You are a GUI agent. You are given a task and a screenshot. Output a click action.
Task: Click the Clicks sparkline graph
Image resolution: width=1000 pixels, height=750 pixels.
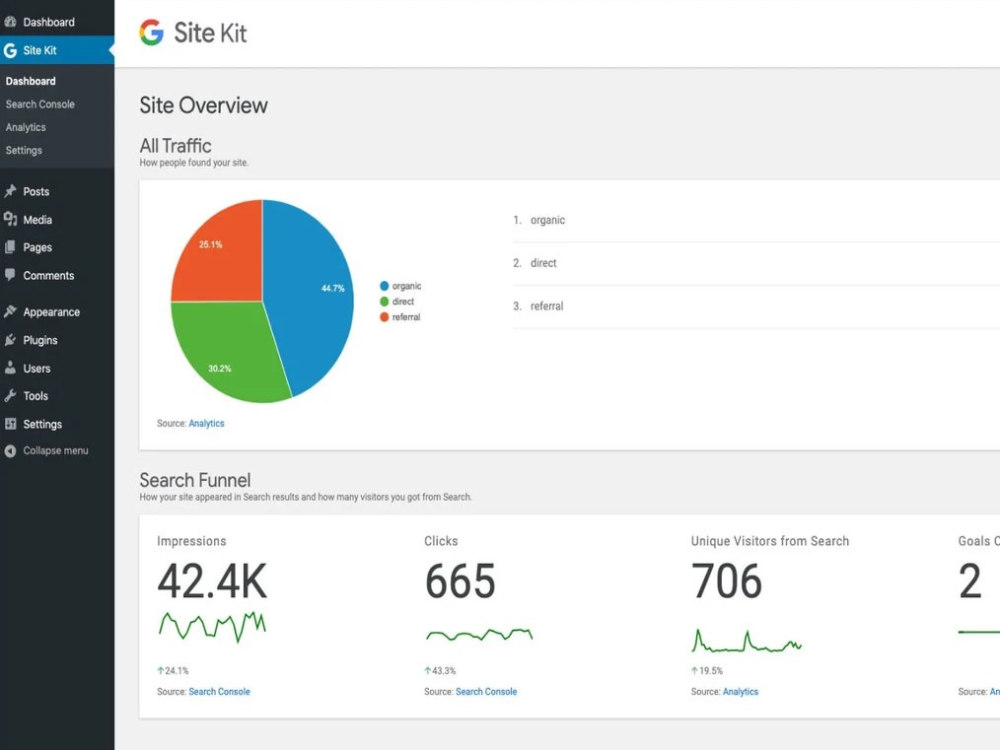click(x=479, y=635)
